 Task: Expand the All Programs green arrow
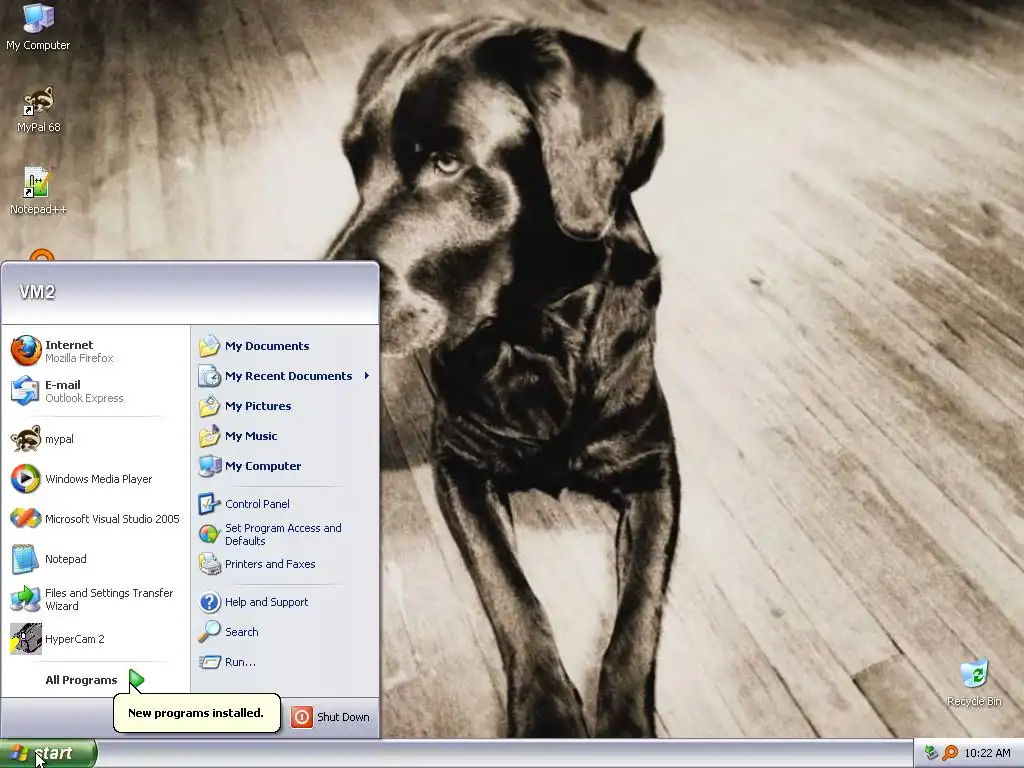tap(136, 679)
